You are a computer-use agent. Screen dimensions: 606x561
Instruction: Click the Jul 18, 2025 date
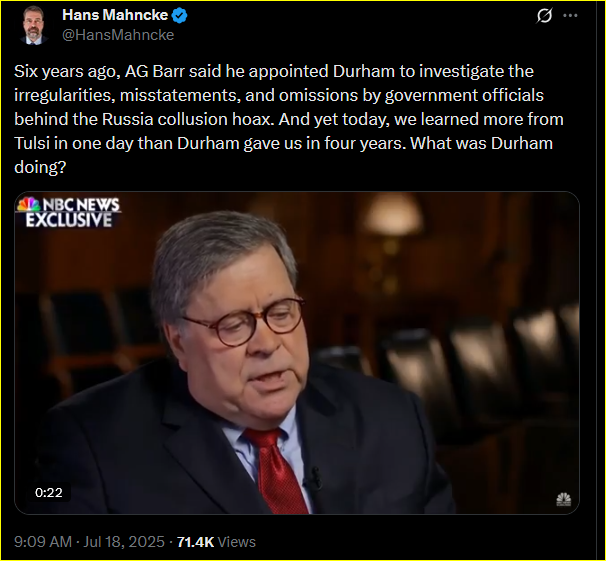pos(124,542)
